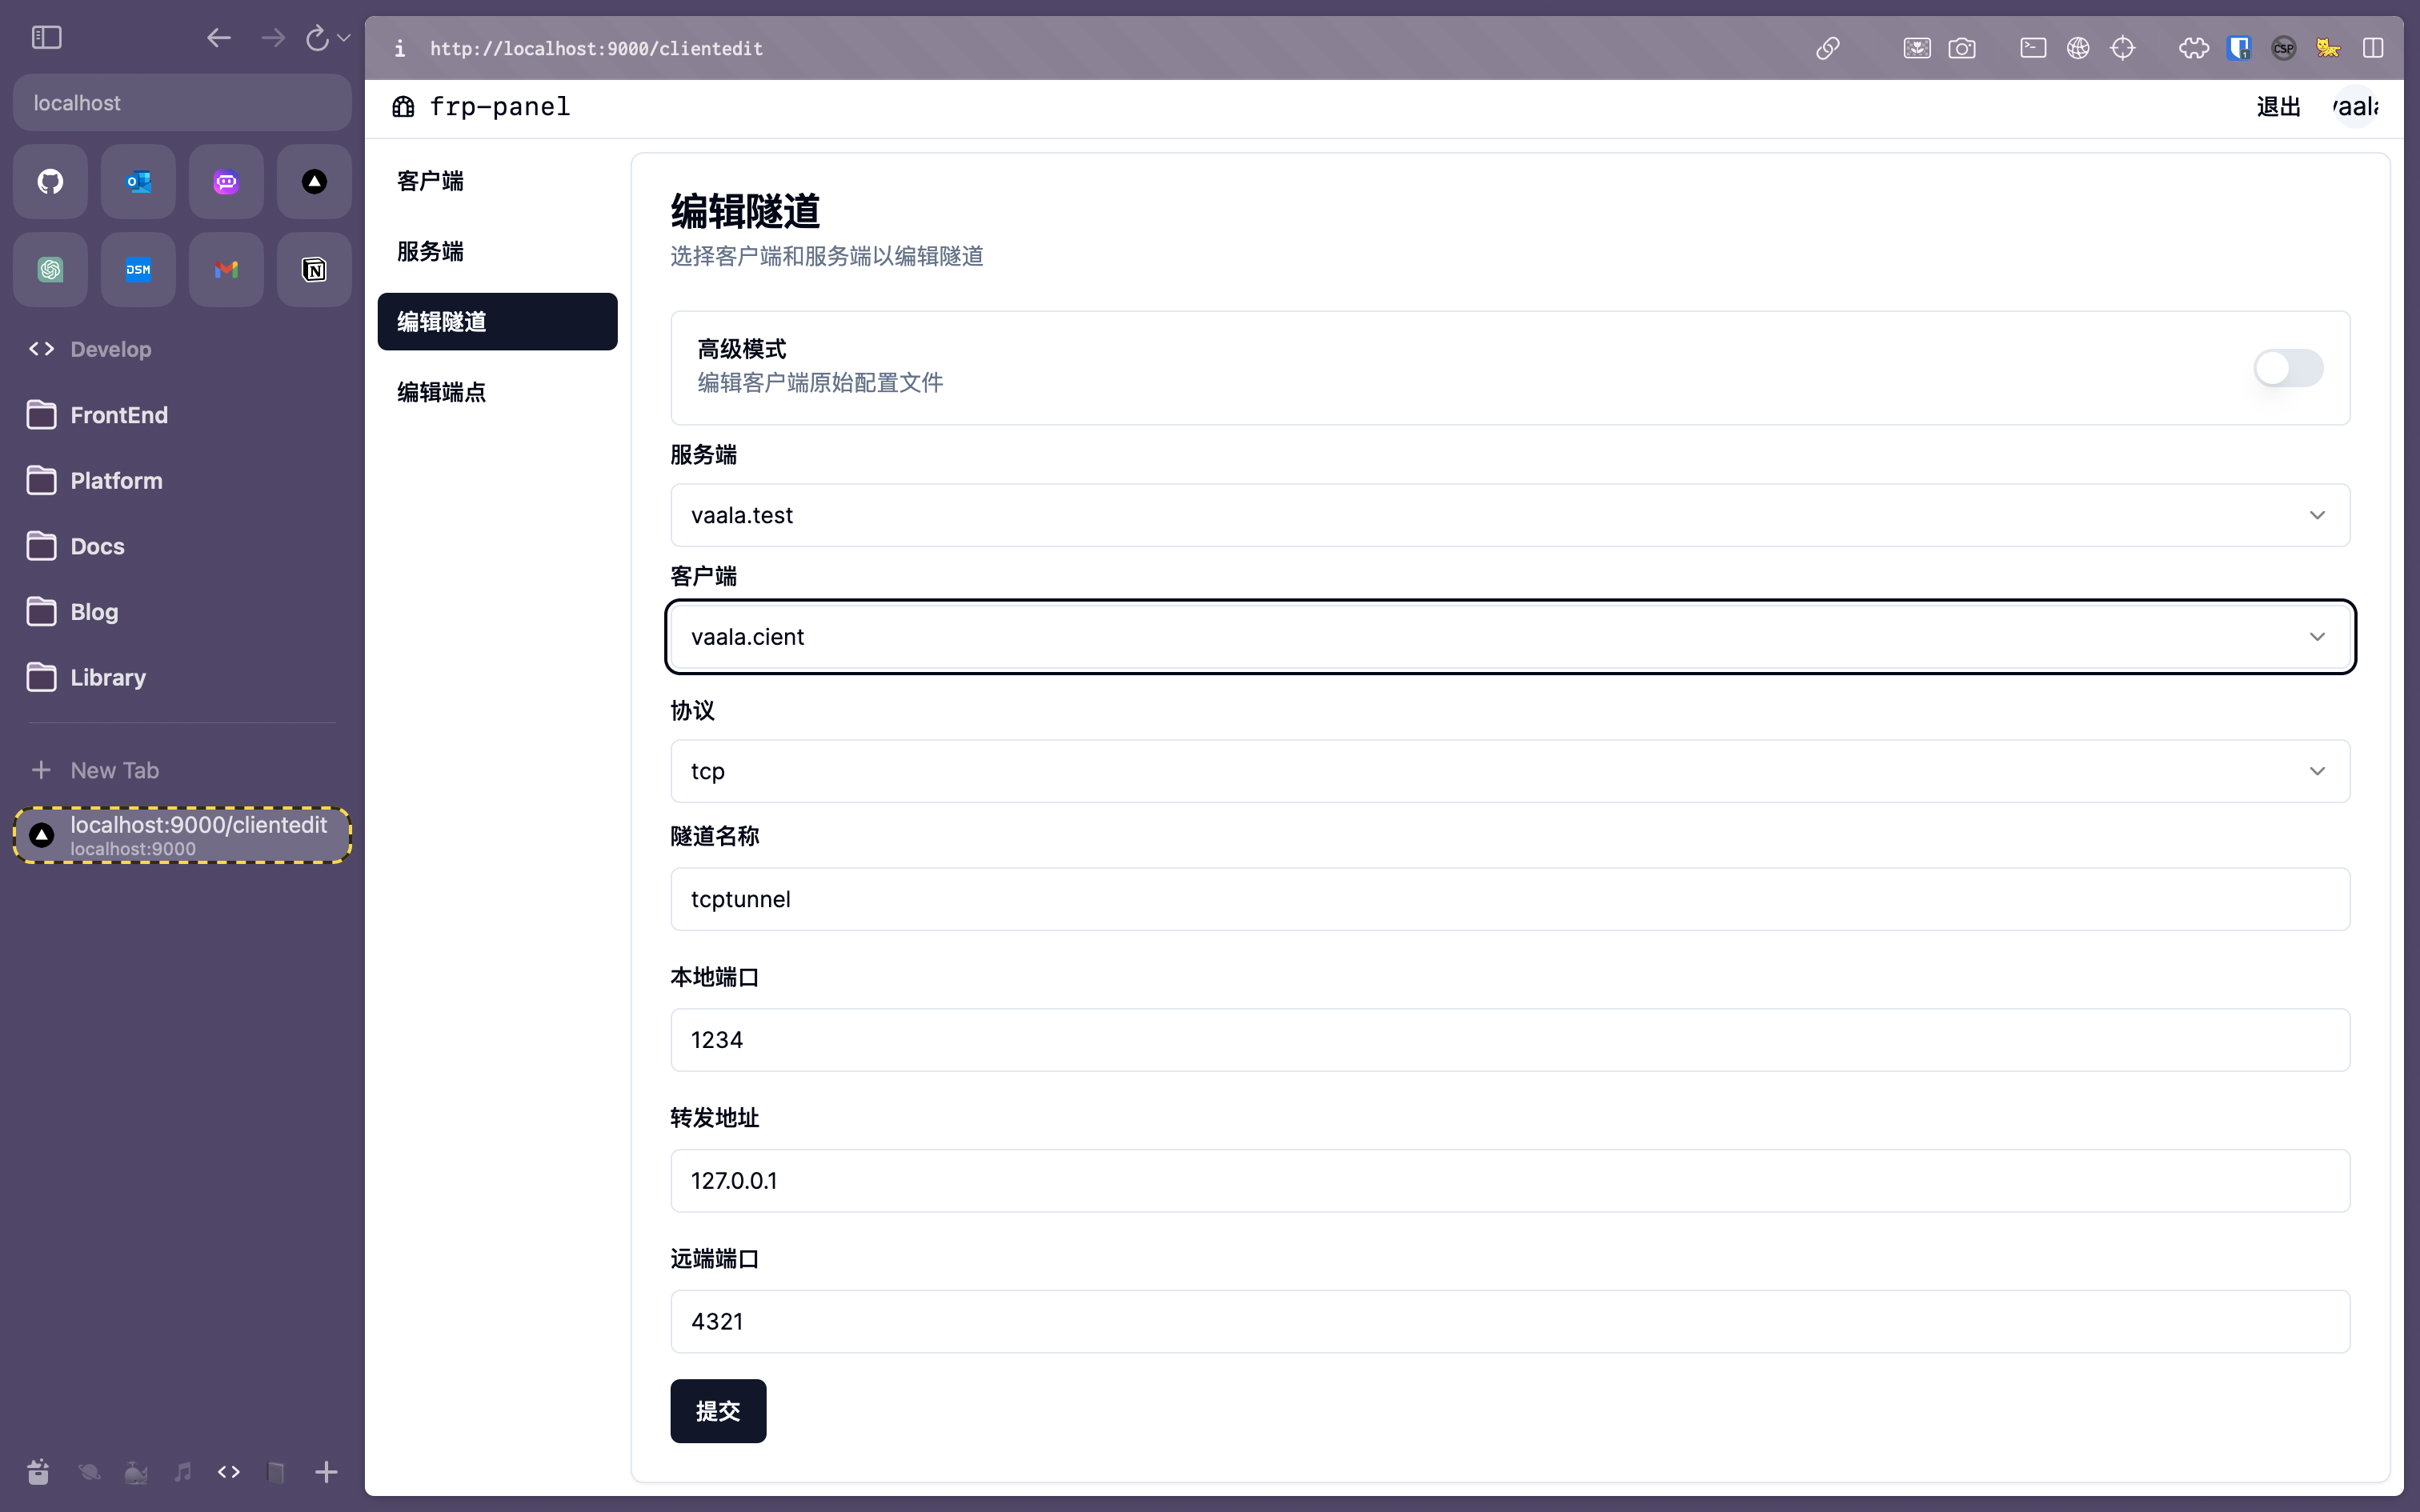Image resolution: width=2420 pixels, height=1512 pixels.
Task: Expand the 协议 dropdown showing tcp
Action: tap(1509, 771)
